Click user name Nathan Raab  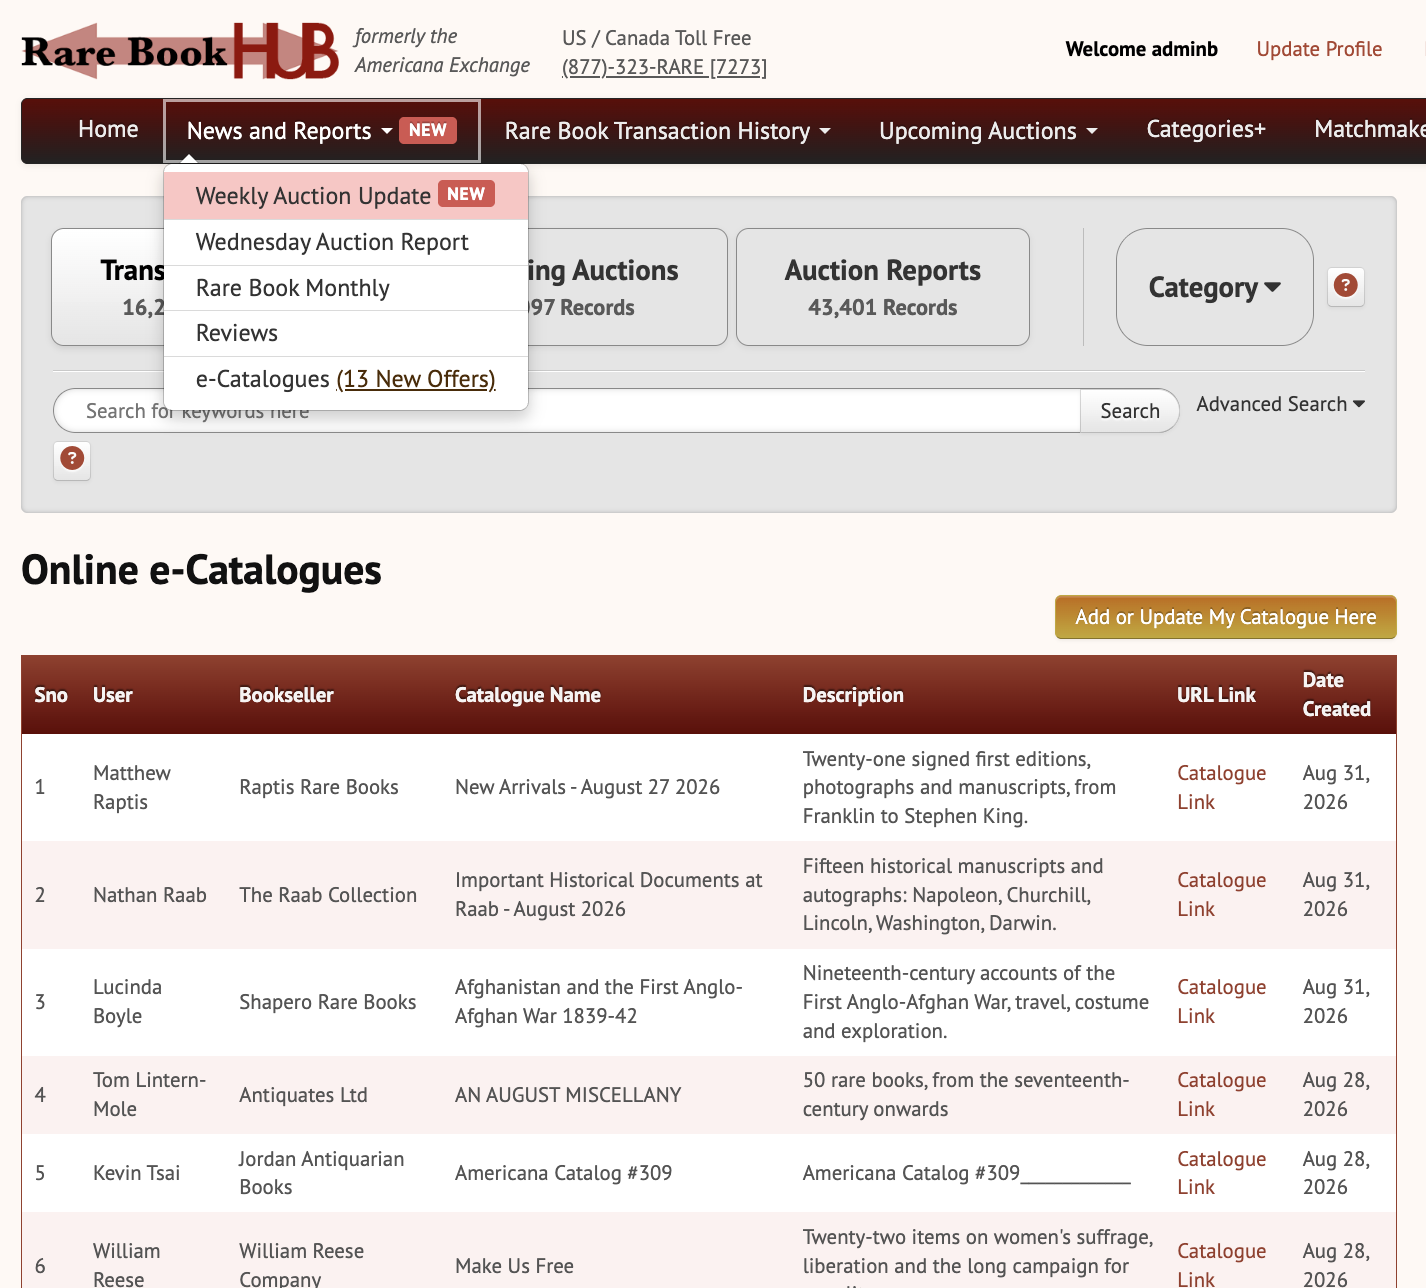[x=150, y=895]
